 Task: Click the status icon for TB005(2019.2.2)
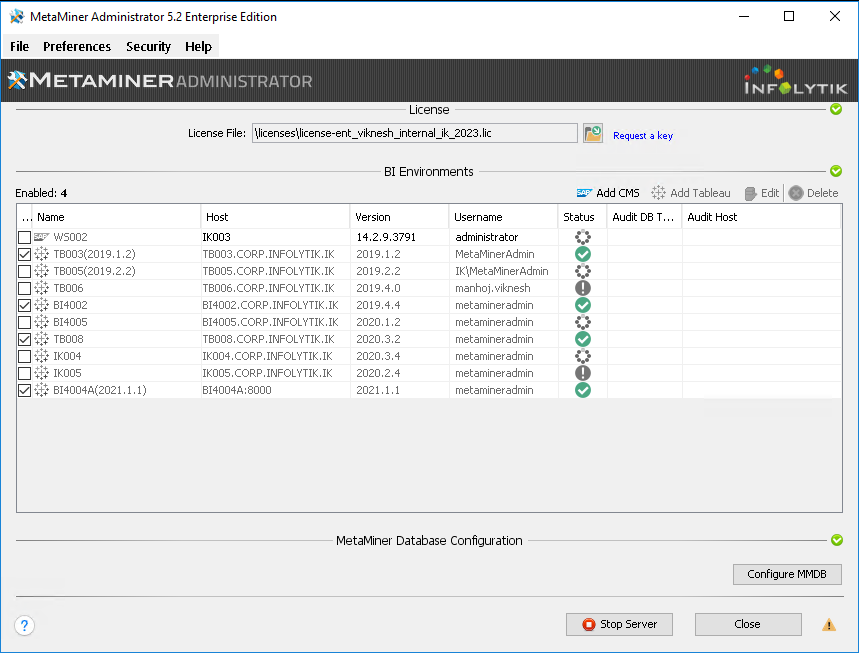coord(583,271)
